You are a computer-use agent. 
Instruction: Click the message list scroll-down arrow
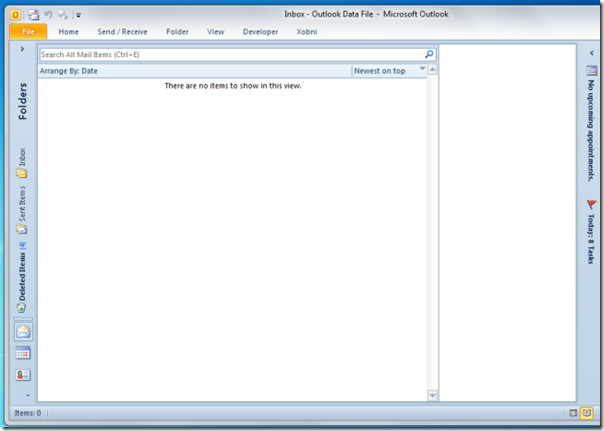(433, 395)
